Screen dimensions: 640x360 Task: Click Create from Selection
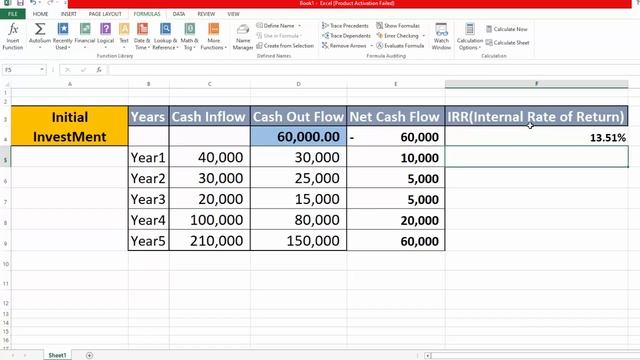[x=285, y=46]
